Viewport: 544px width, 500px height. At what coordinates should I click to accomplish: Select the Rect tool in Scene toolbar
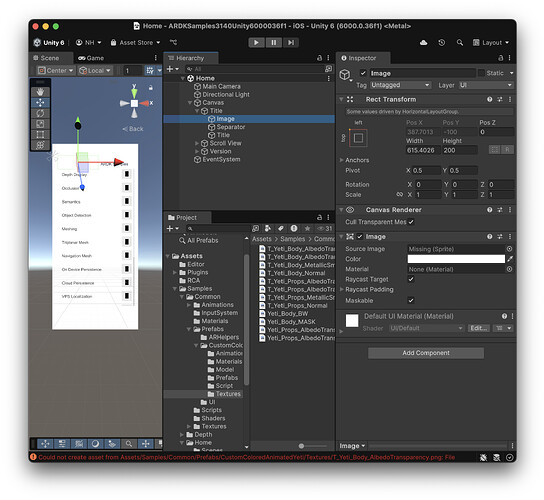click(x=40, y=134)
